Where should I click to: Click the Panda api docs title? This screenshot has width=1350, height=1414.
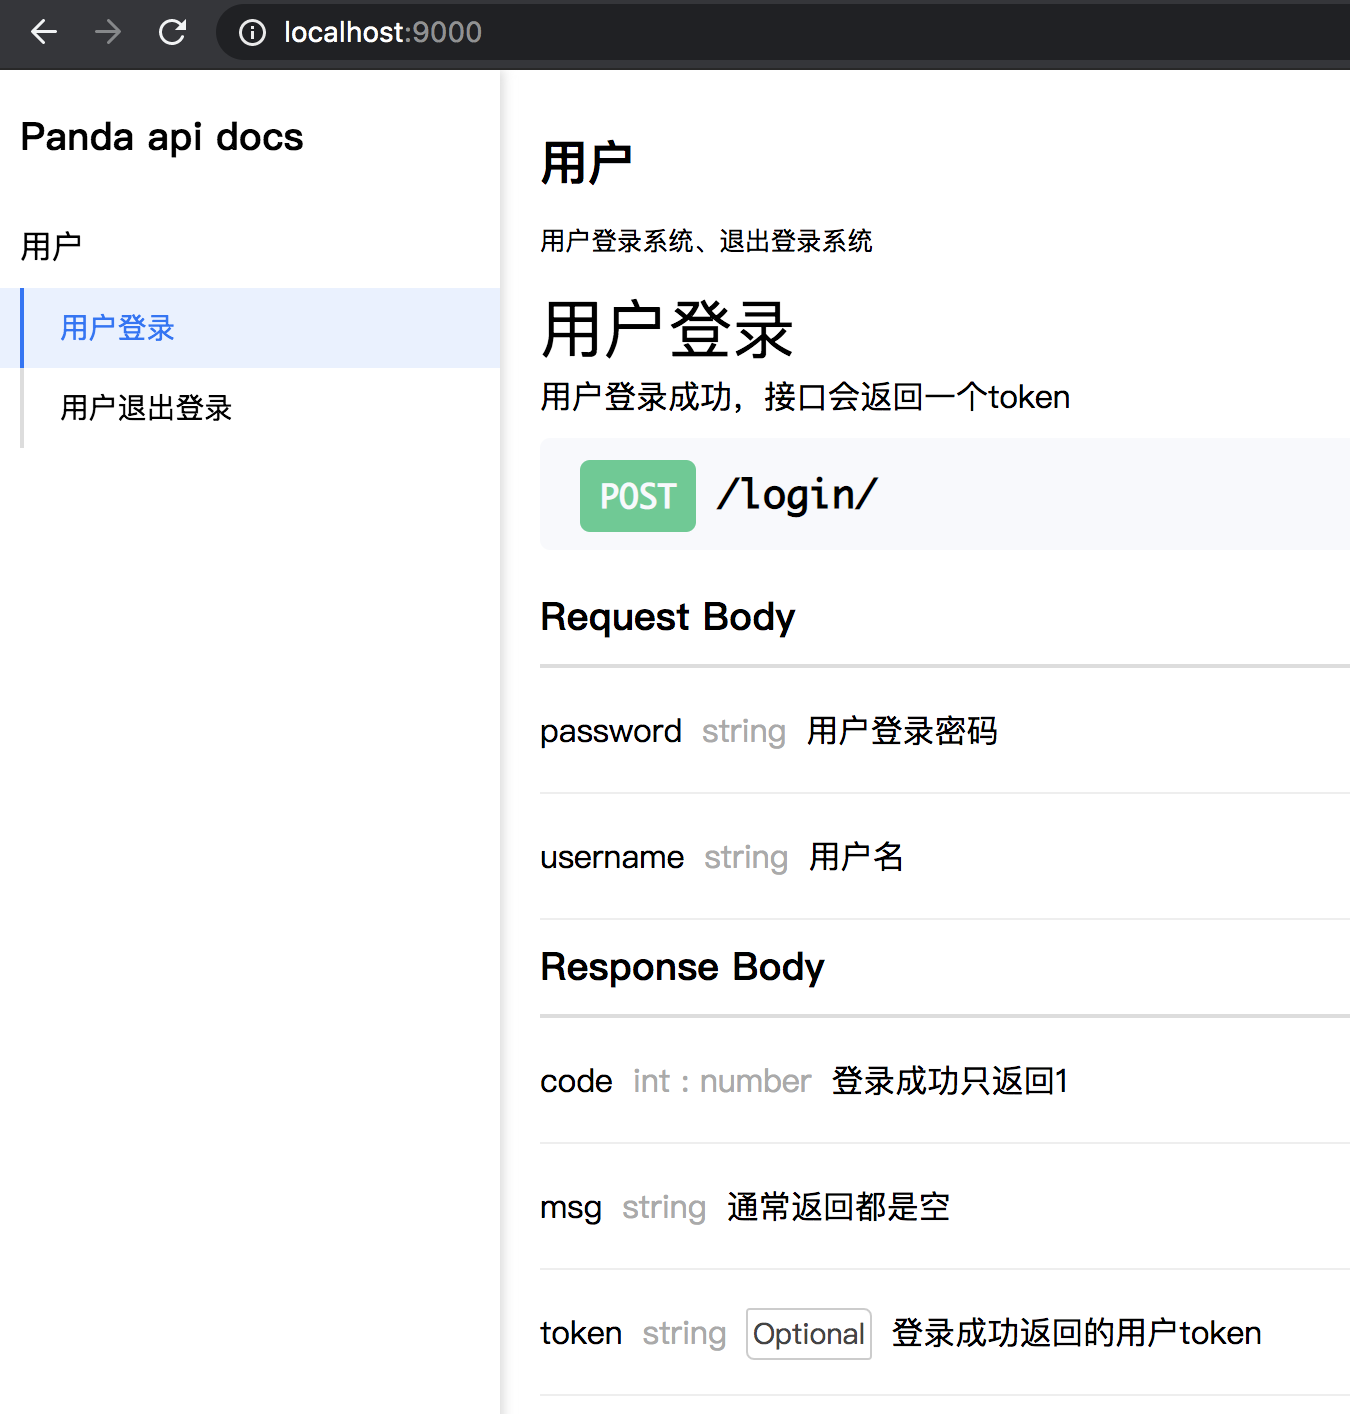pos(162,137)
